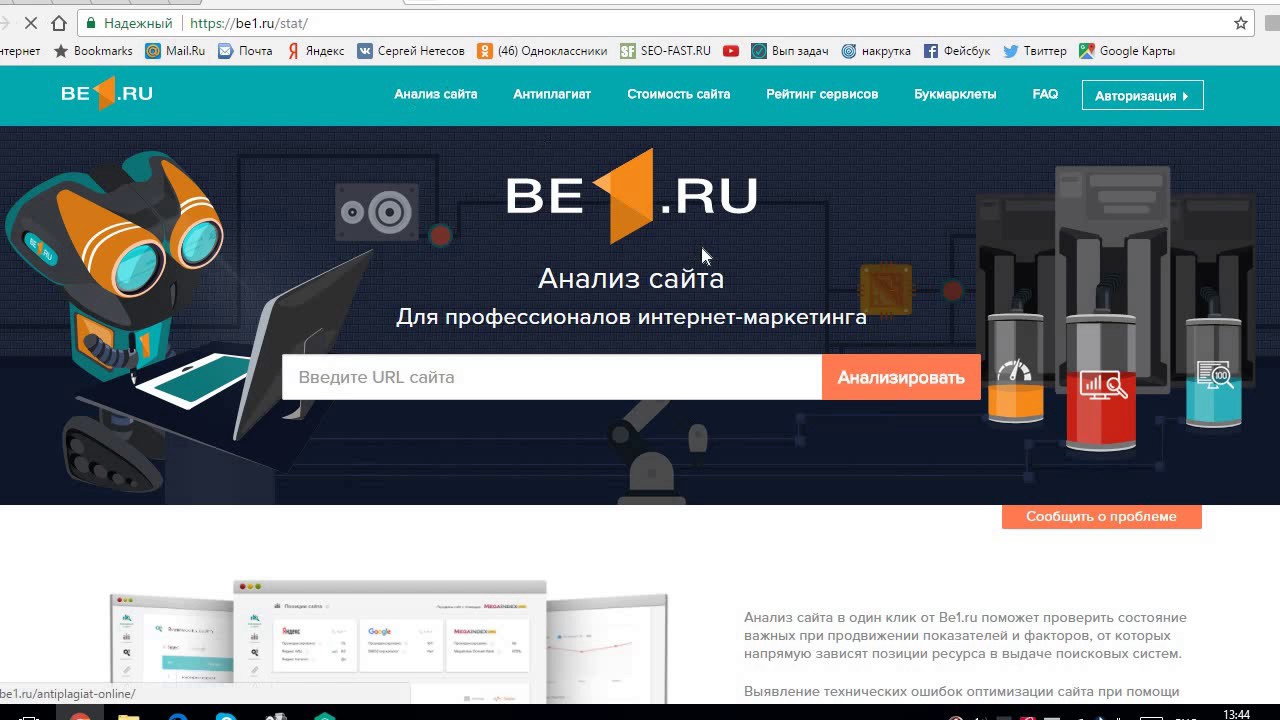Click the browser address bar URL

coord(248,23)
